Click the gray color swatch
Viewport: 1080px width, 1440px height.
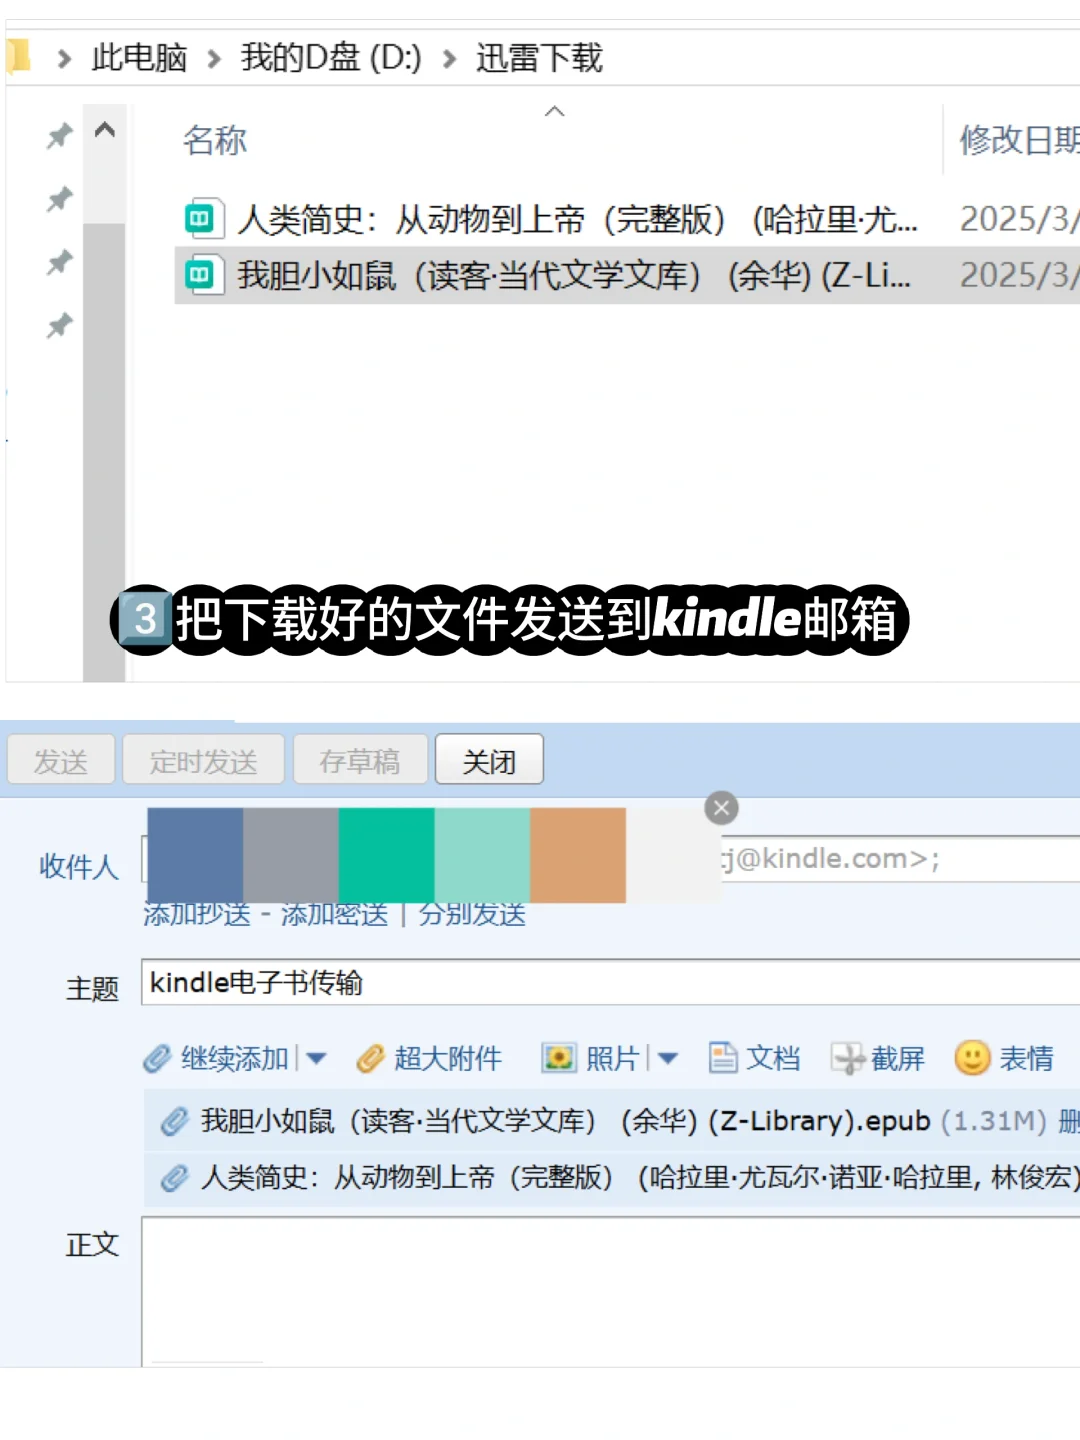click(291, 855)
